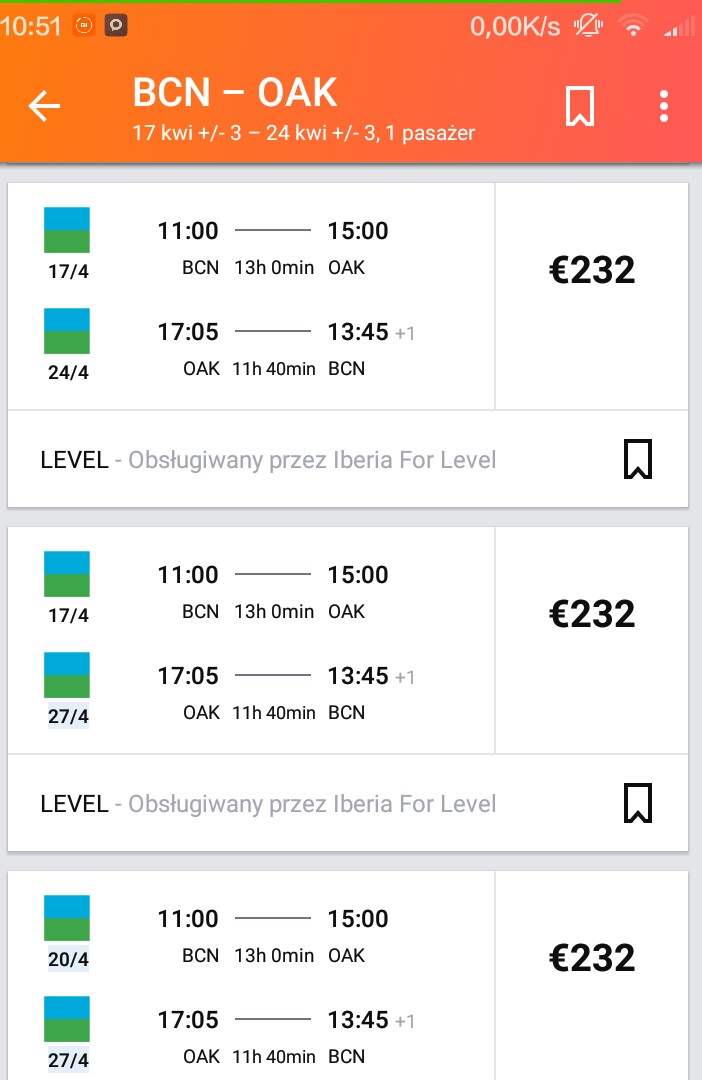Select the €232 price of first result
The width and height of the screenshot is (702, 1080).
(x=592, y=269)
